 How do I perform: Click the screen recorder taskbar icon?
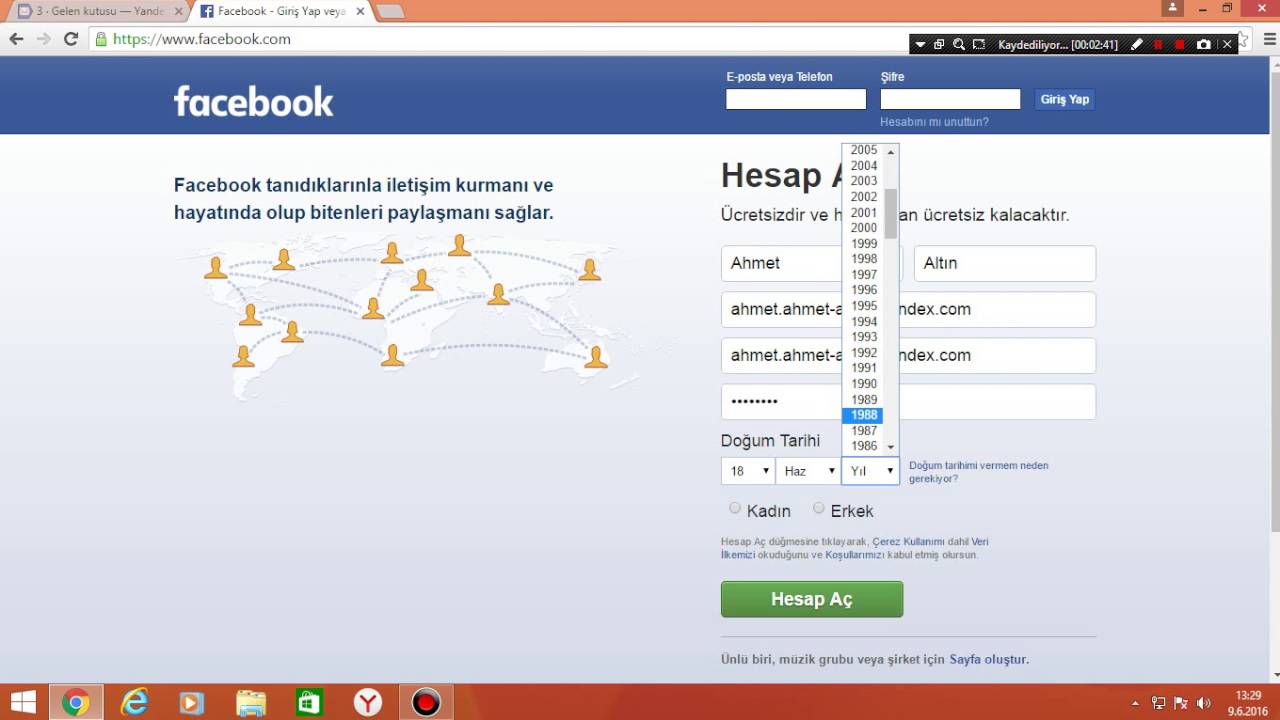point(426,703)
